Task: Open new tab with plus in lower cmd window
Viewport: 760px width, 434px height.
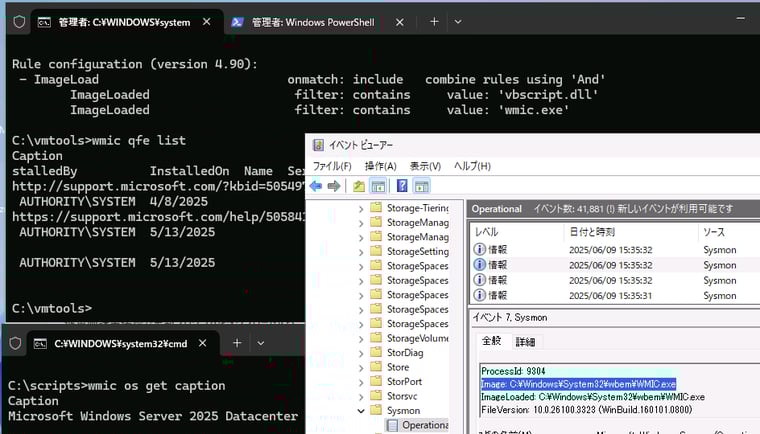Action: pos(237,343)
